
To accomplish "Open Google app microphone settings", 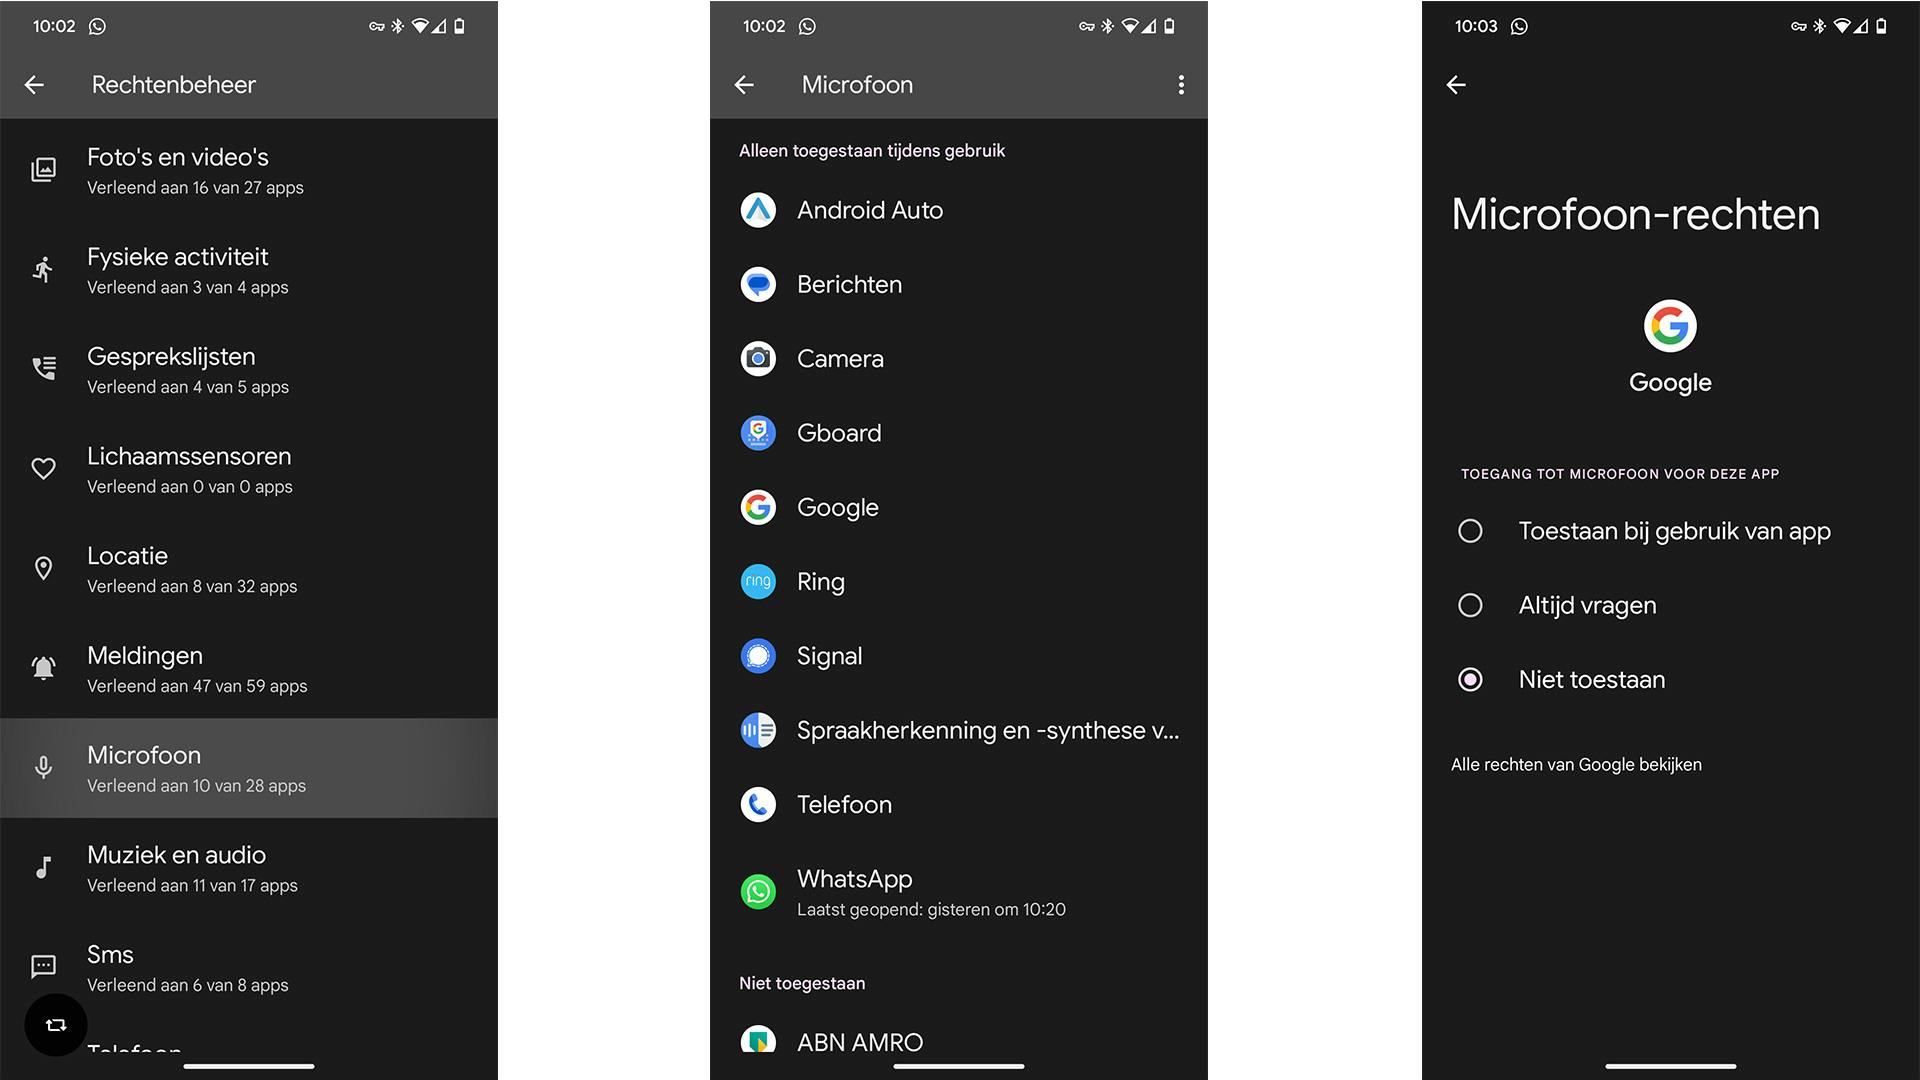I will [838, 508].
